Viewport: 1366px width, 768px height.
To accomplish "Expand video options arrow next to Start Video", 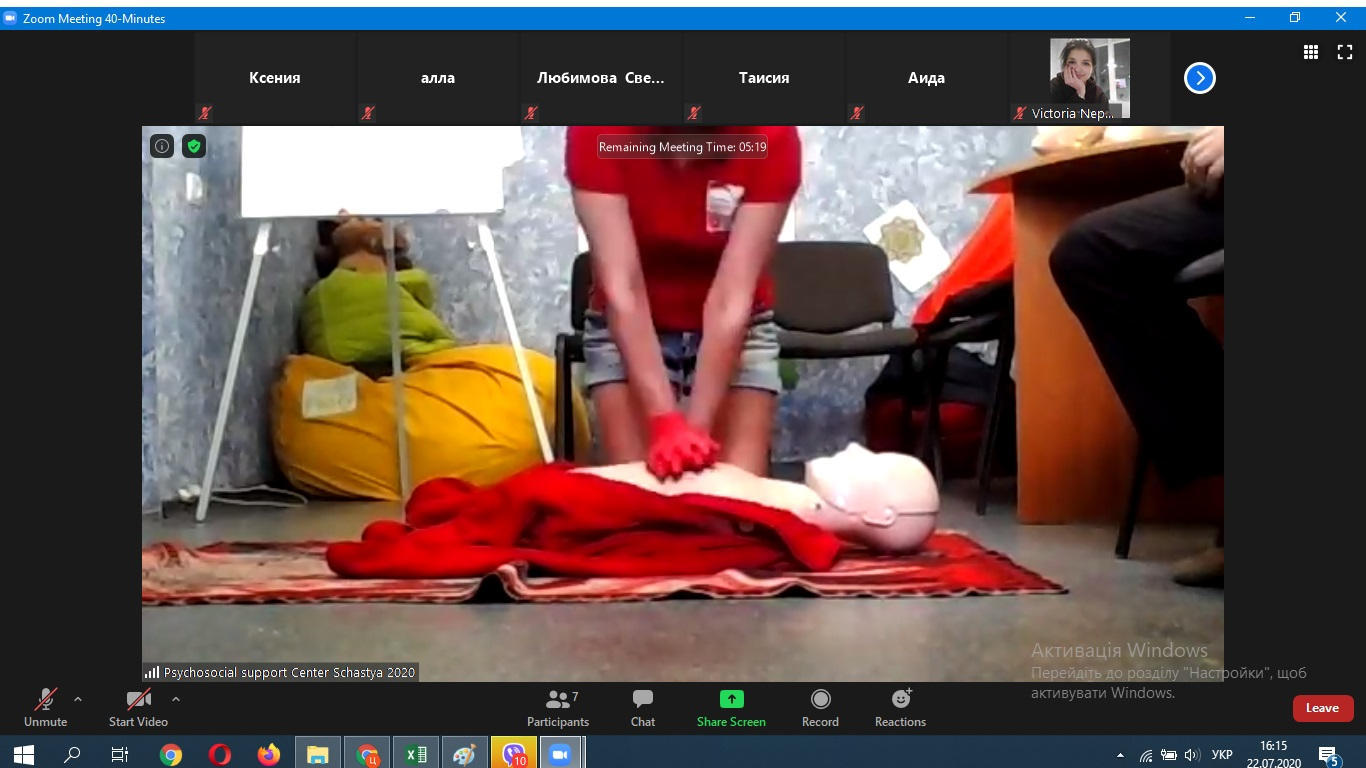I will pos(176,699).
